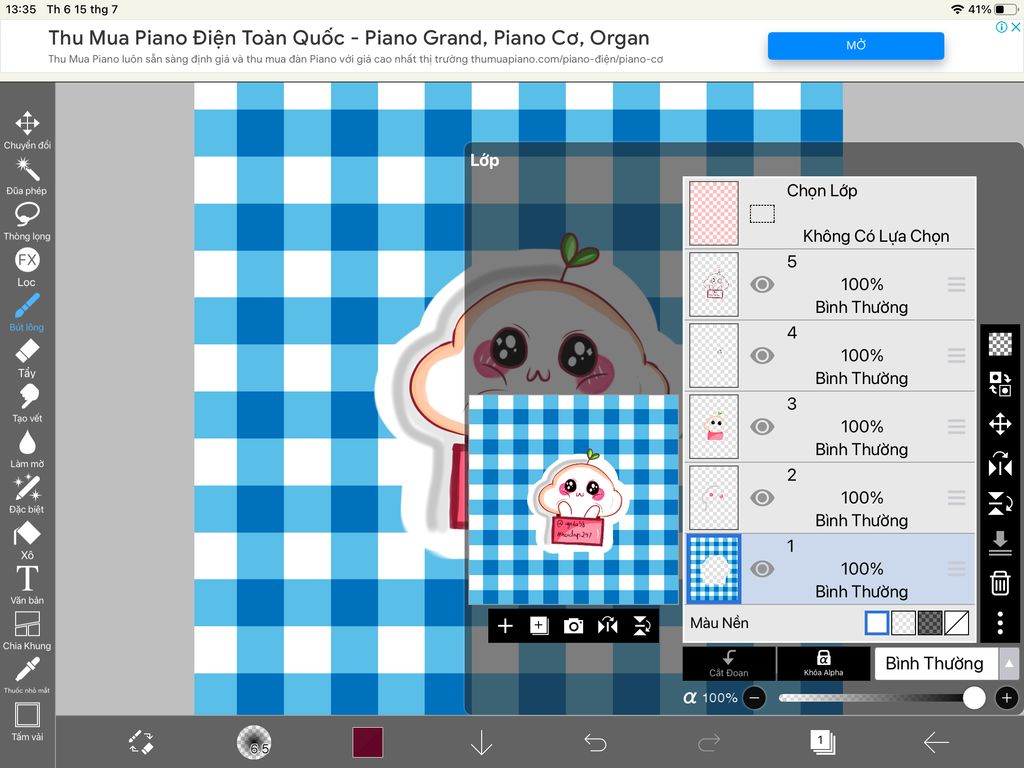Tap the blend mode arrow button
The image size is (1024, 768).
[1009, 664]
